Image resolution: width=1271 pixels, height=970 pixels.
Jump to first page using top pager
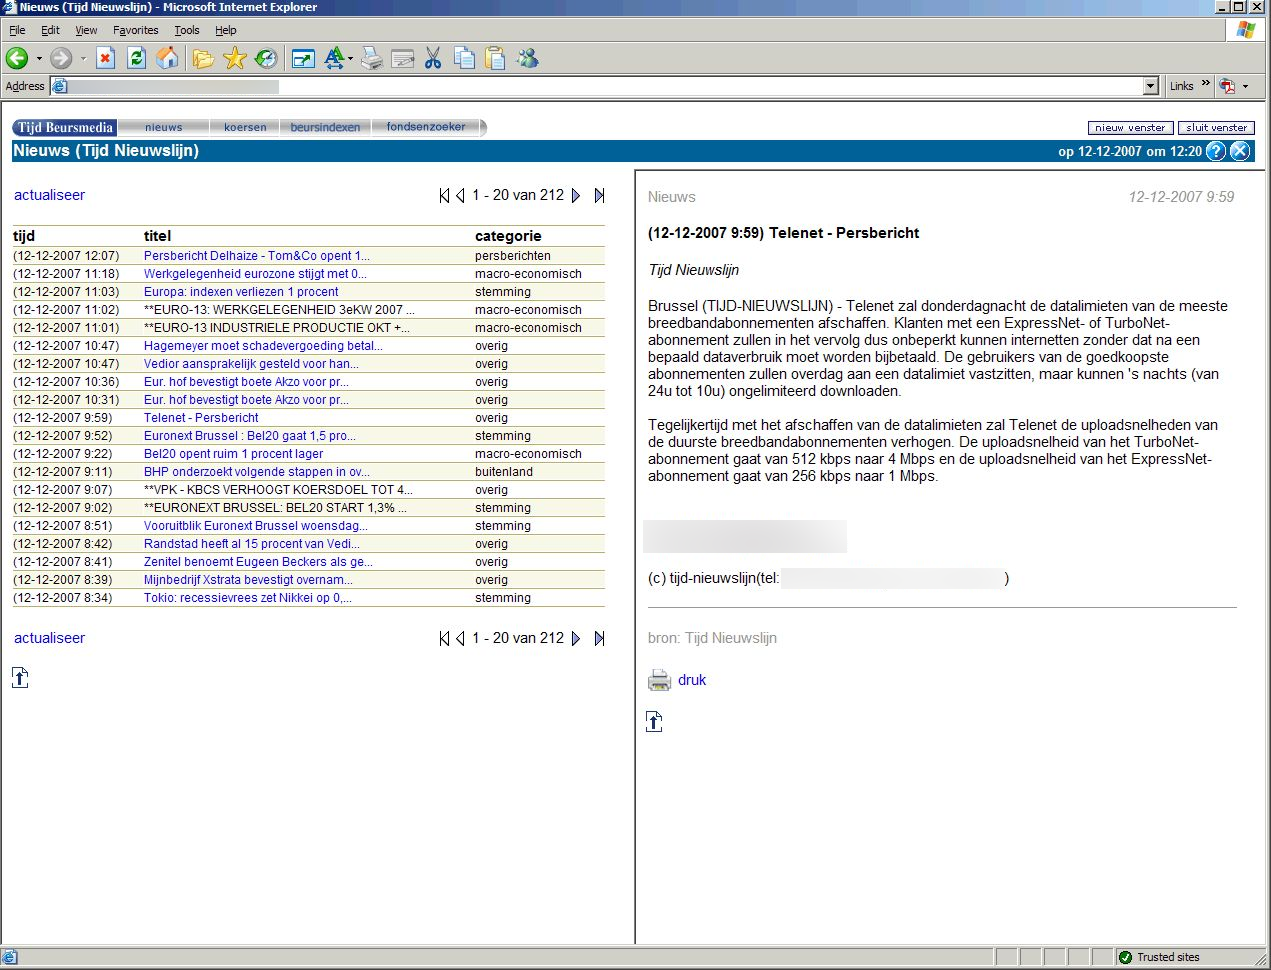click(444, 195)
